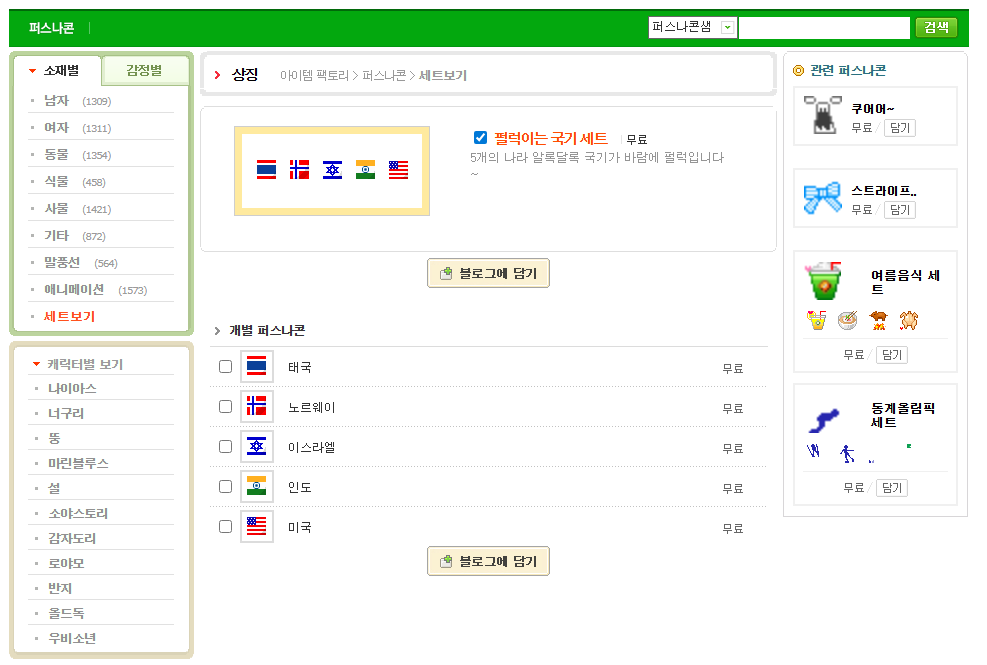
Task: Uncheck the 펄럭이는 국기 세트 checkbox
Action: [480, 138]
